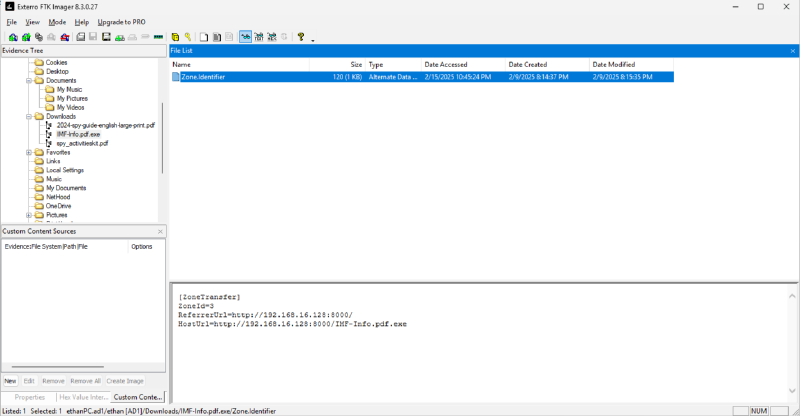Click the Custom Content horizontal scrollbar
Viewport: 800px width, 416px height.
click(x=58, y=366)
